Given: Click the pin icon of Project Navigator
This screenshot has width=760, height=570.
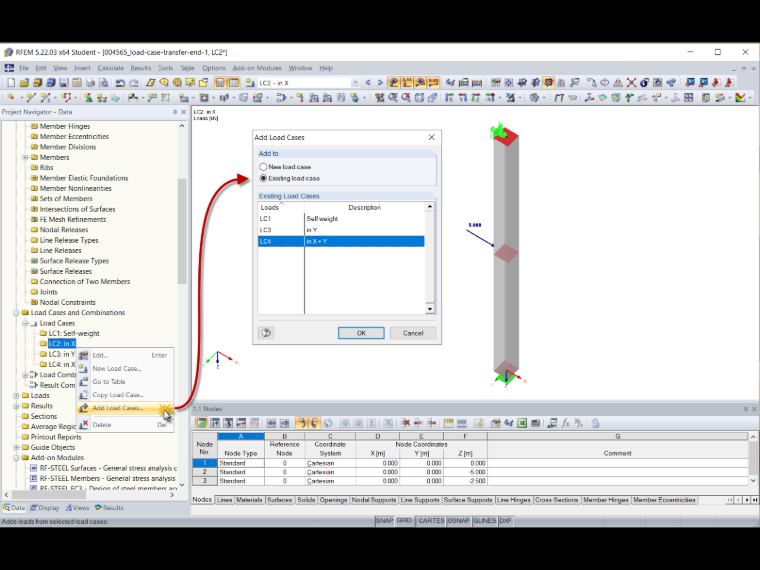Looking at the screenshot, I should (x=175, y=112).
